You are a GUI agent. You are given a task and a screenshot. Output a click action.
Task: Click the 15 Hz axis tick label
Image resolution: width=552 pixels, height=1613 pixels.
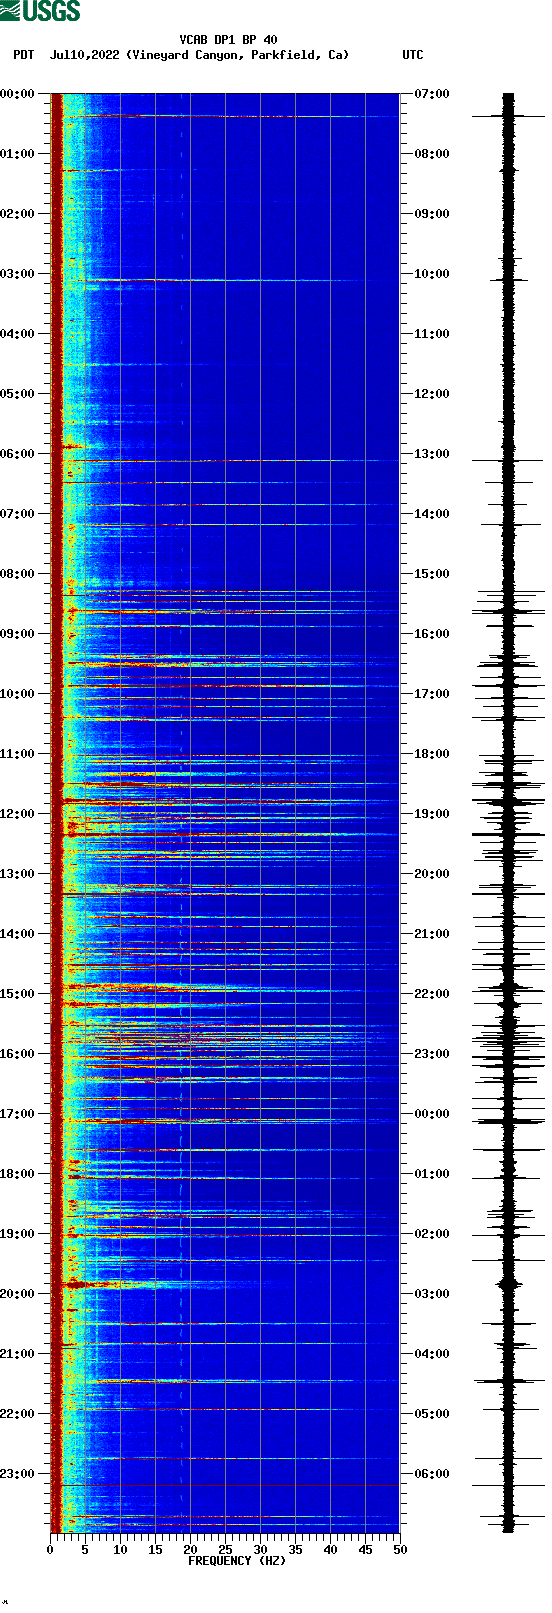point(155,1550)
